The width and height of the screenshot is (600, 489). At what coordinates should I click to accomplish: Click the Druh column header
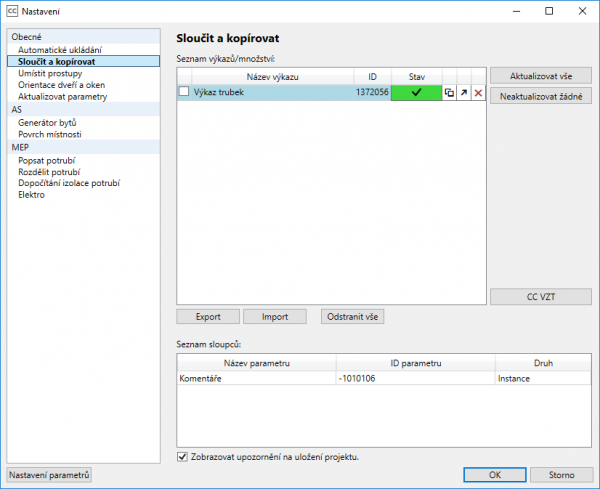pos(543,363)
